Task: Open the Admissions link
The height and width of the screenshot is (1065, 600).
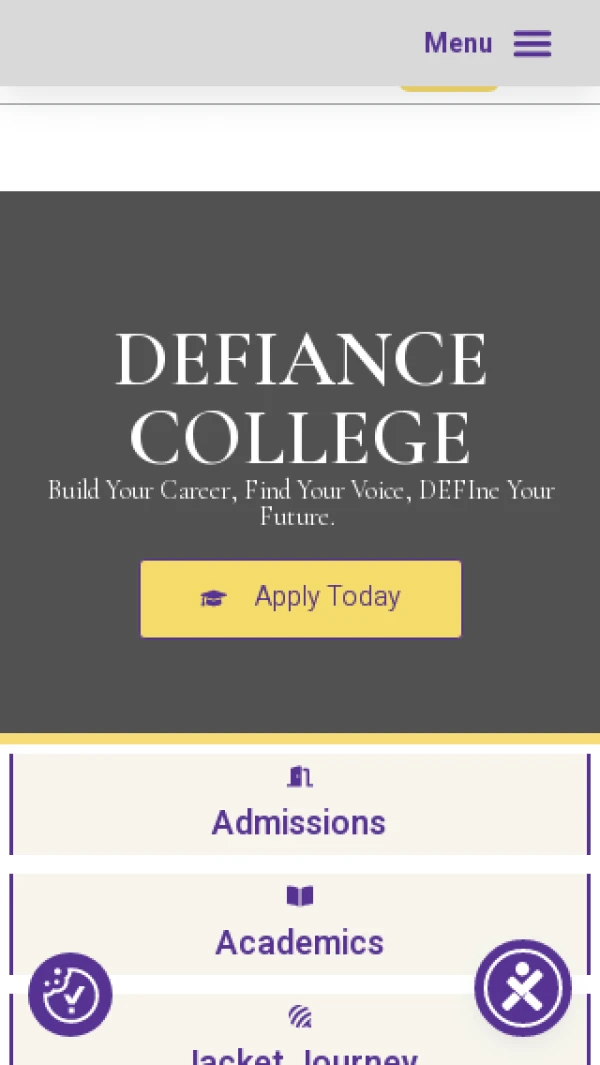Action: pos(299,823)
